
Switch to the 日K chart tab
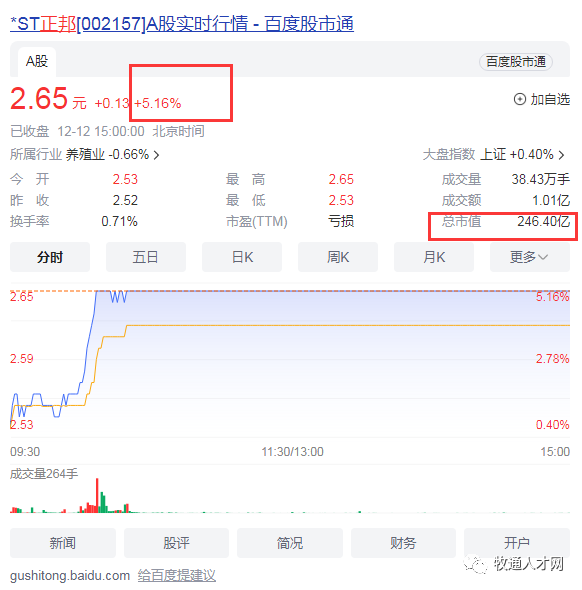click(242, 257)
